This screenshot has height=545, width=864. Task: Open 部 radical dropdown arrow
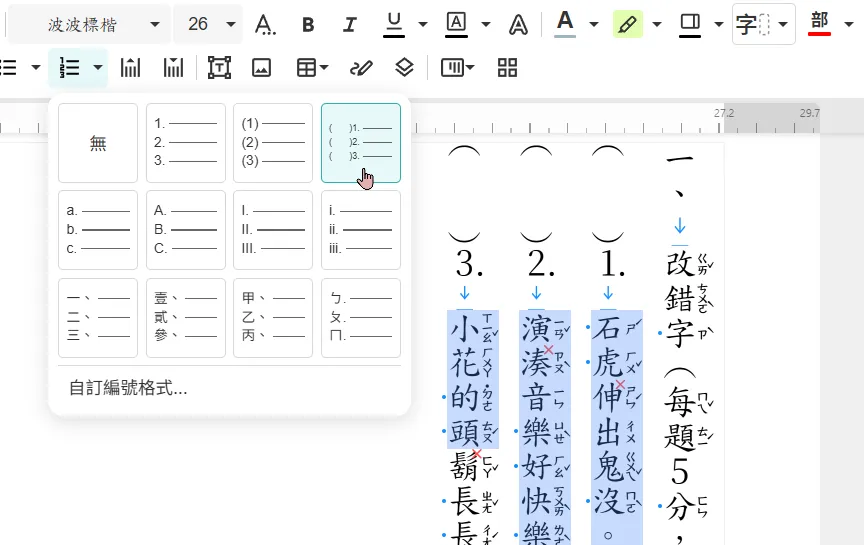pos(849,24)
